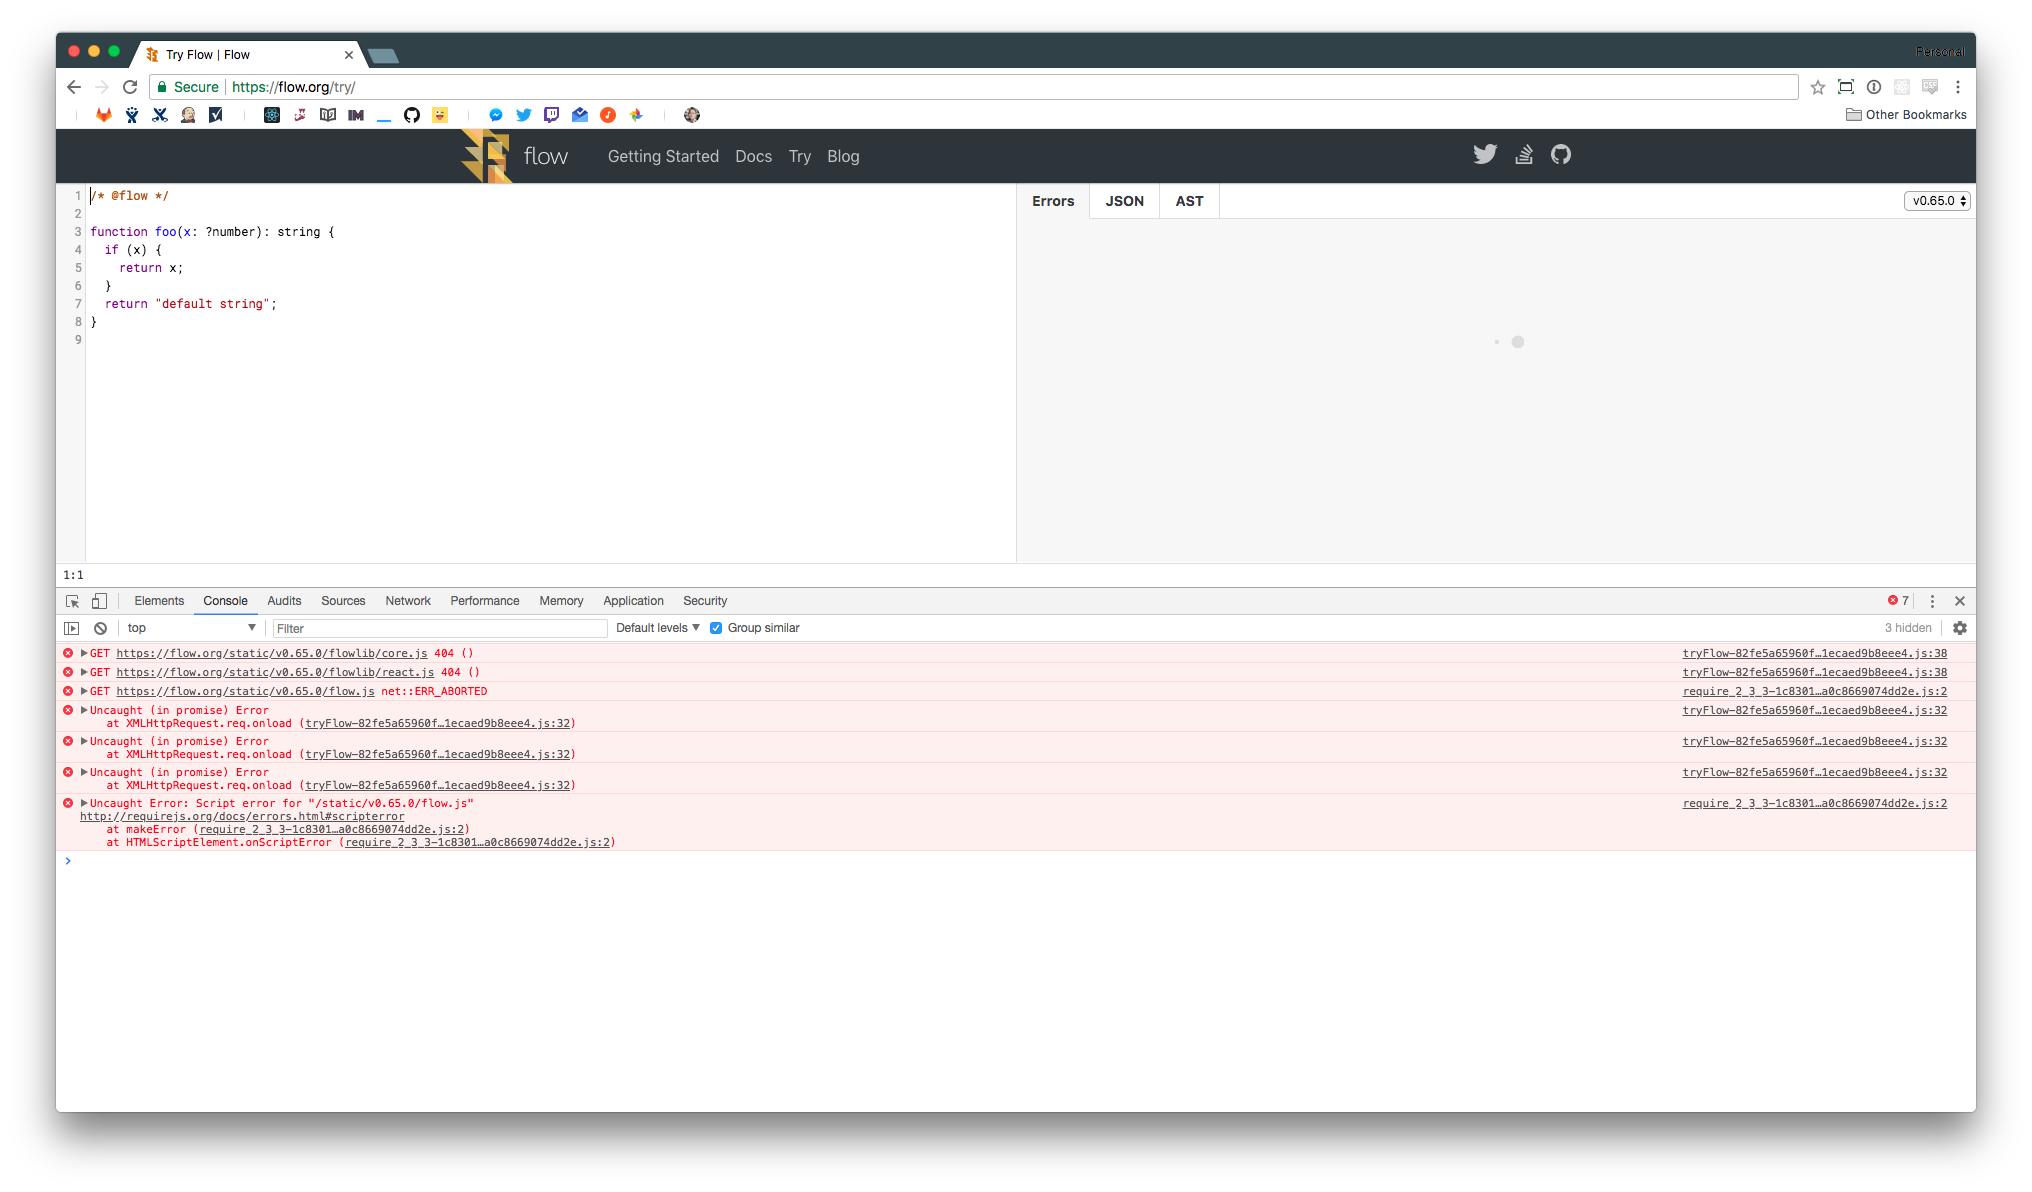The height and width of the screenshot is (1192, 2032).
Task: Show the console sidebar icon
Action: click(x=72, y=628)
